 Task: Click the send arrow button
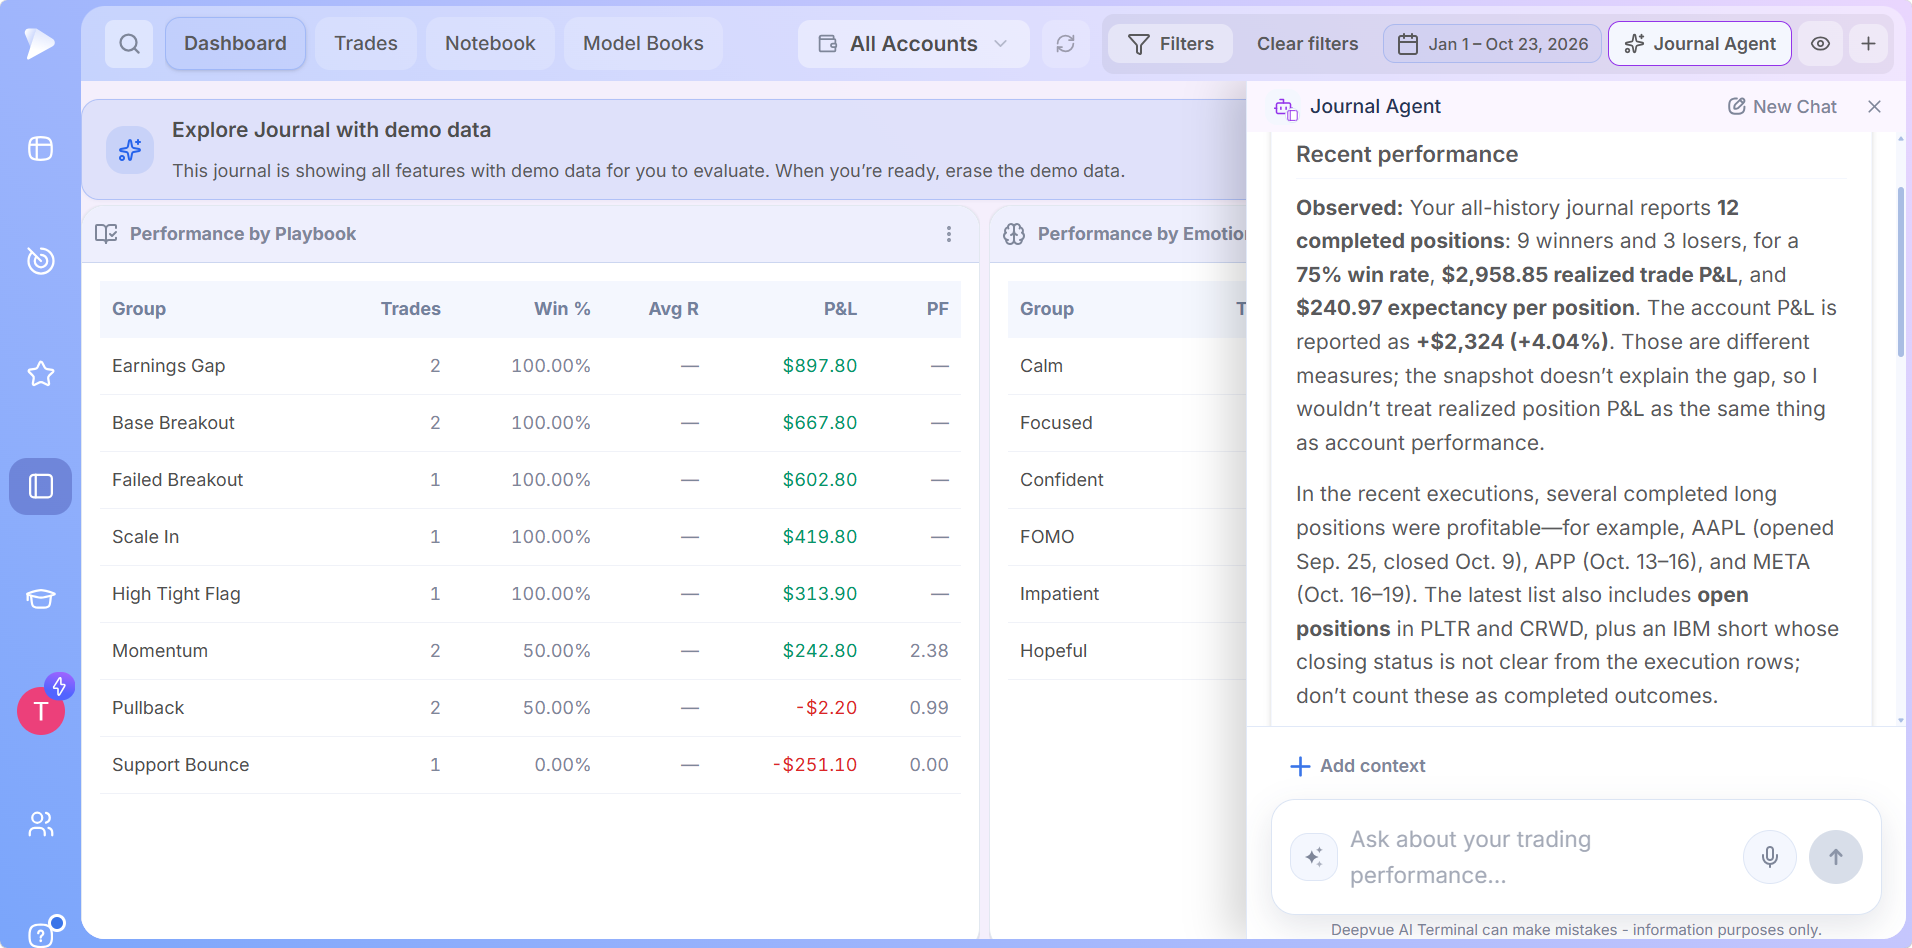pos(1835,857)
